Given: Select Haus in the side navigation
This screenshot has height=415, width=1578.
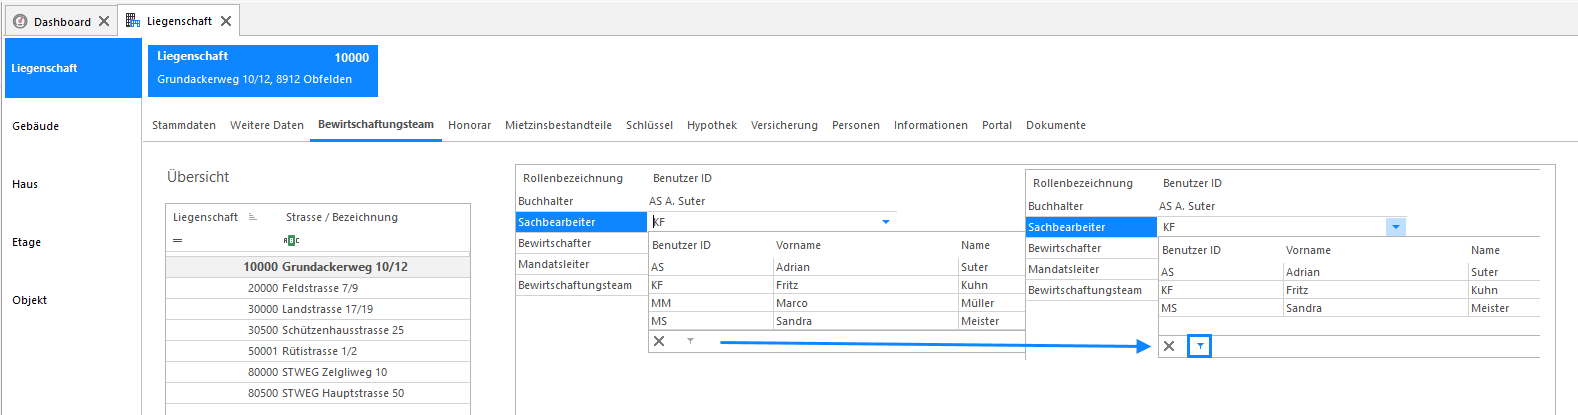Looking at the screenshot, I should pos(73,184).
